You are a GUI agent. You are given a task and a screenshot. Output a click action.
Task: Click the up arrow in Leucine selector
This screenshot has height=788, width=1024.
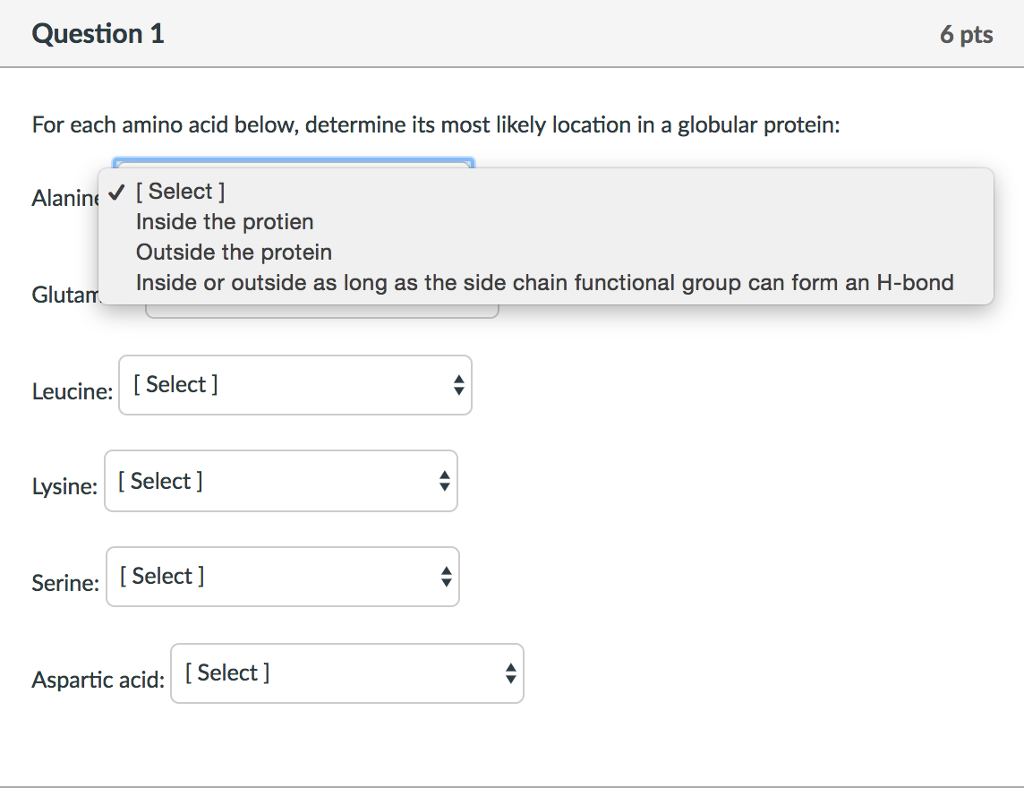[x=458, y=379]
